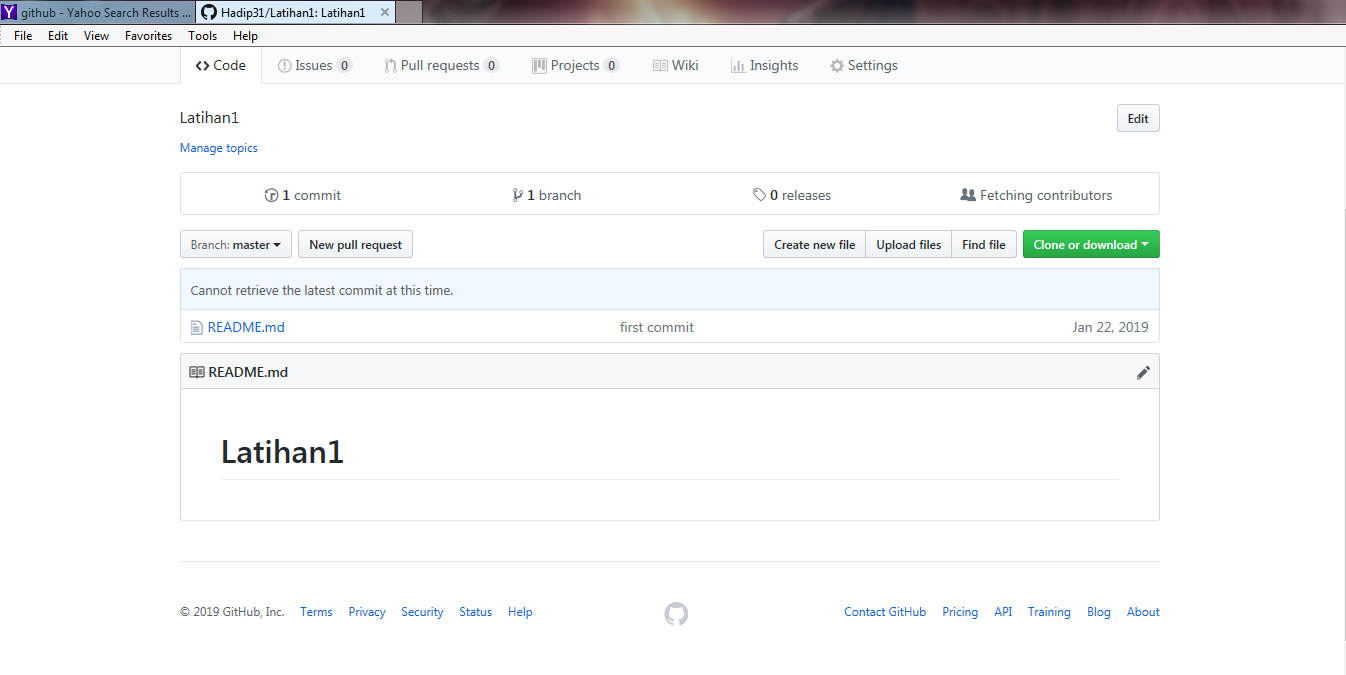Open the browser Tools menu
The image size is (1346, 675).
click(x=202, y=36)
